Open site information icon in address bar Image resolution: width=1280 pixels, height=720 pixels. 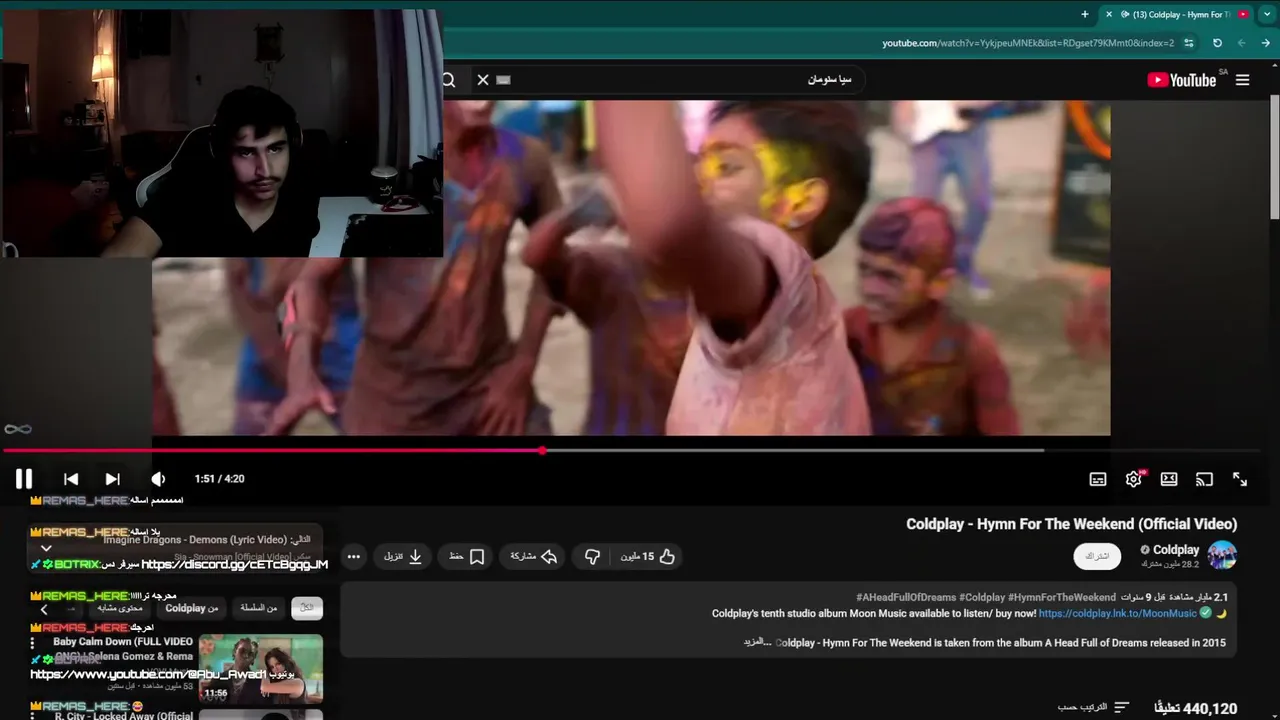(1188, 43)
